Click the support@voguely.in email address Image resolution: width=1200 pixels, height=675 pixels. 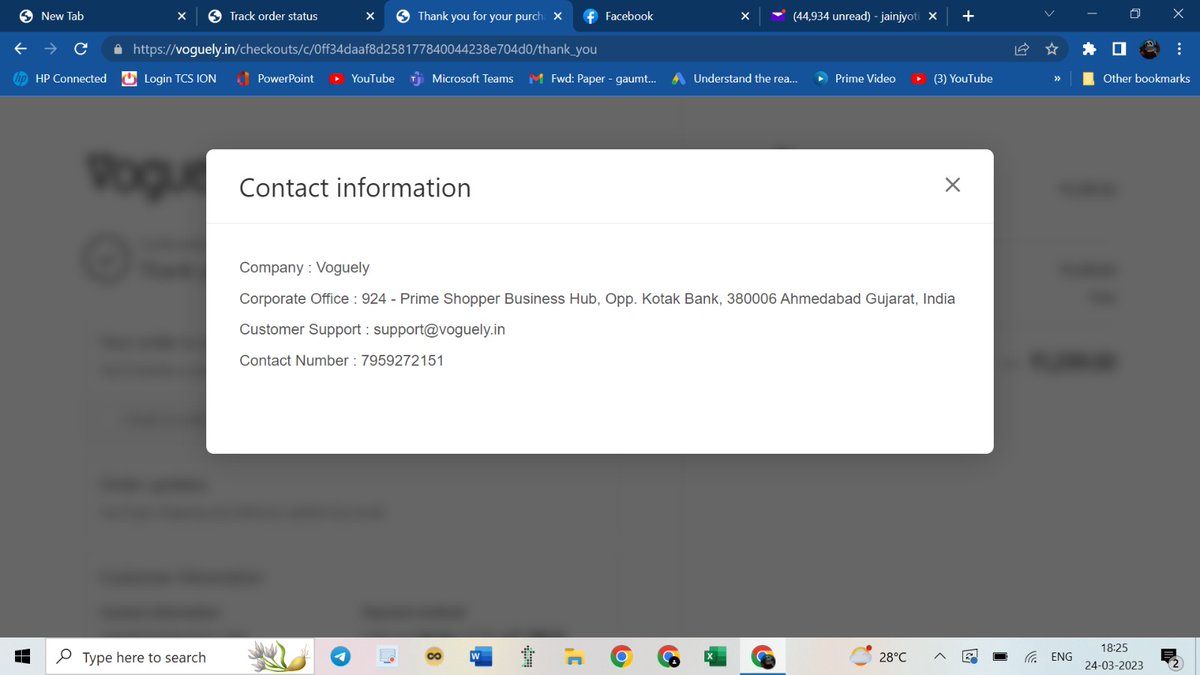click(x=439, y=329)
